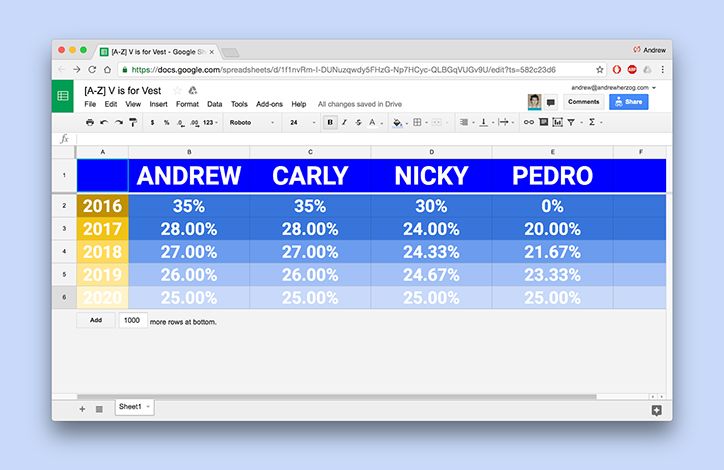Format selection as percent
This screenshot has height=470, width=724.
click(x=166, y=122)
